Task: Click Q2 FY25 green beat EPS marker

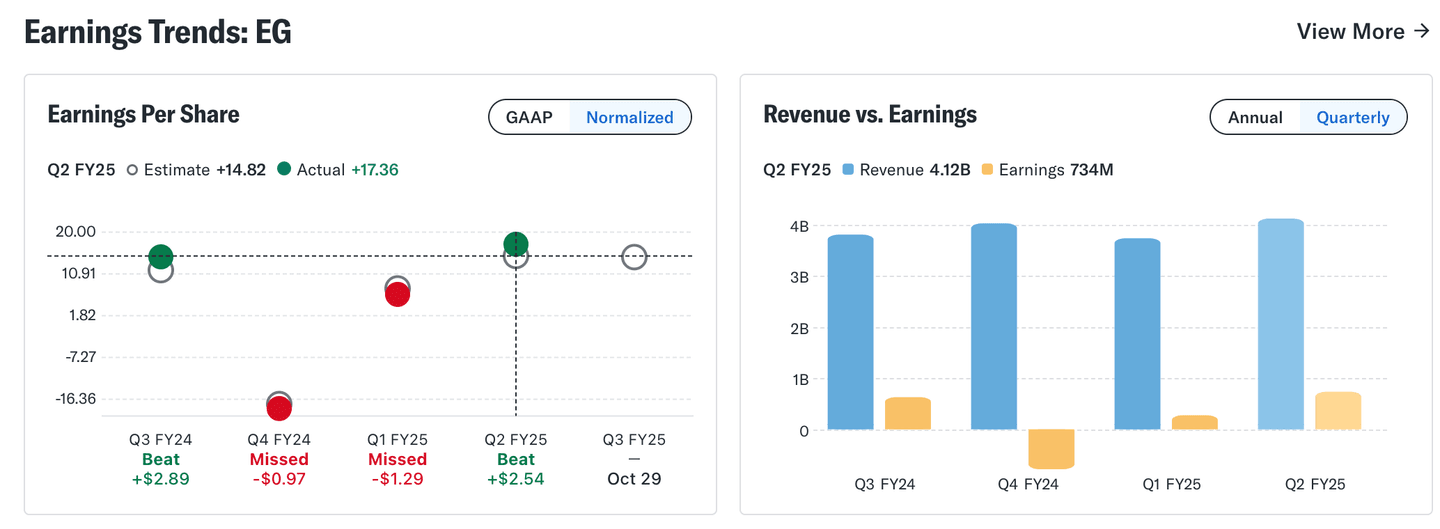Action: click(516, 243)
